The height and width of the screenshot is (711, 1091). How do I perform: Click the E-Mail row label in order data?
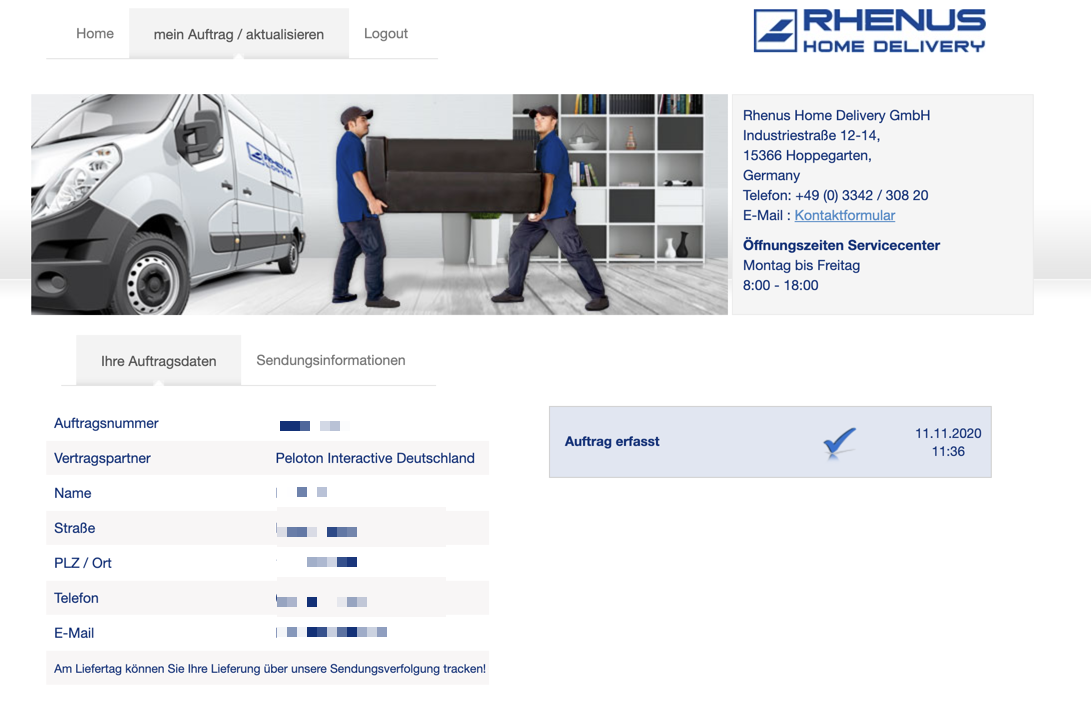pos(74,633)
